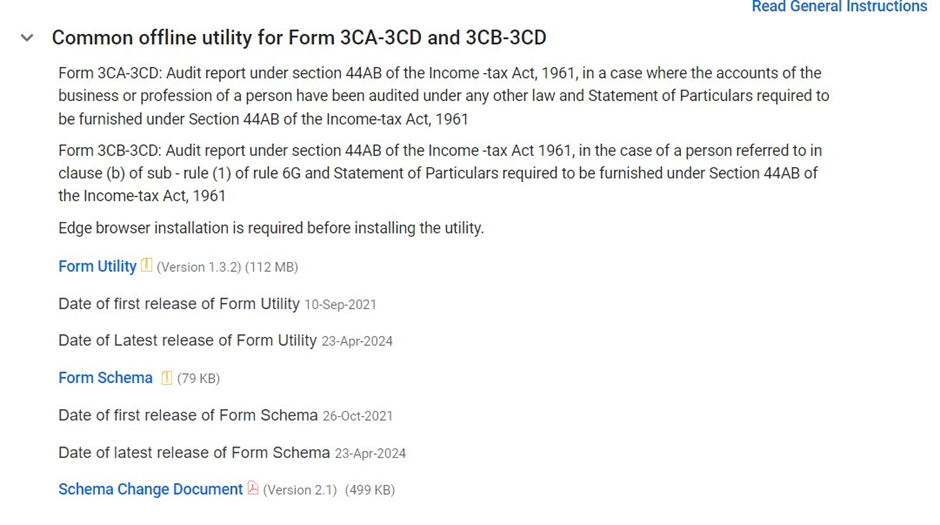Viewport: 940px width, 525px height.
Task: Collapse the Common offline utility section chevron
Action: pos(27,38)
